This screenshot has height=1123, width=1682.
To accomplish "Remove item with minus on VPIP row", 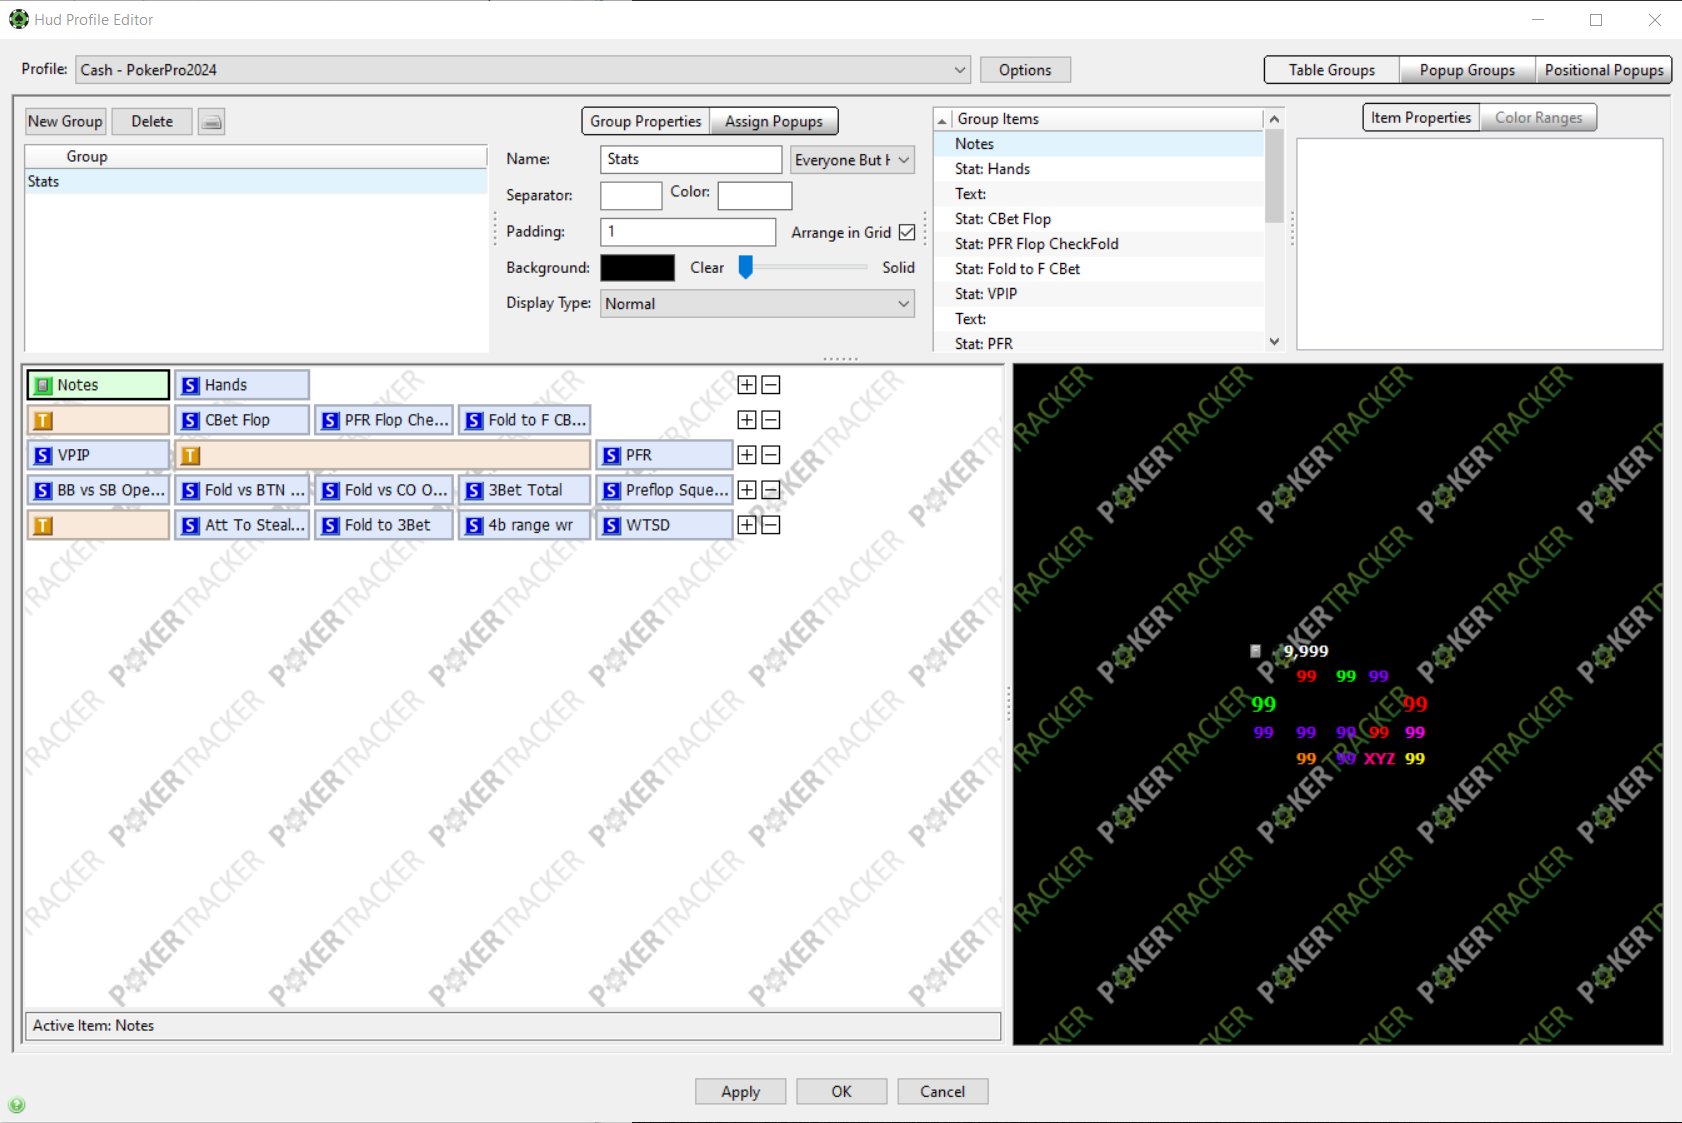I will click(771, 455).
